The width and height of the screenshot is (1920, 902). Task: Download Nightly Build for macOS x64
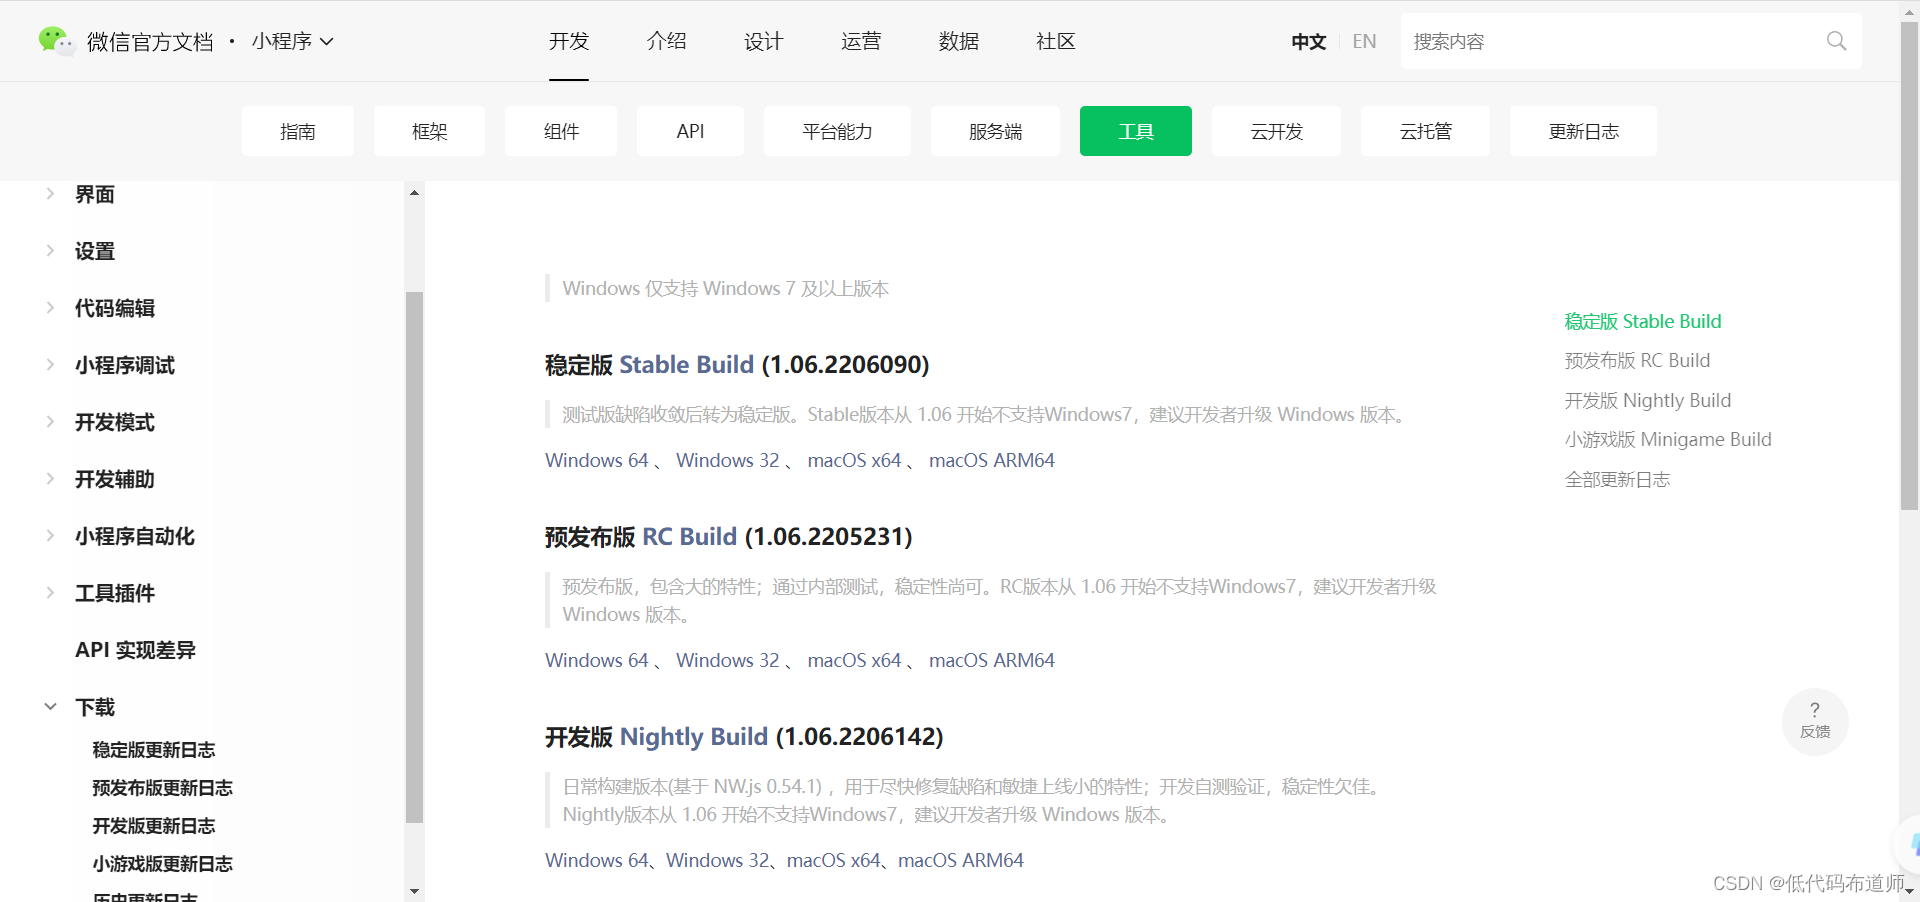click(x=834, y=860)
